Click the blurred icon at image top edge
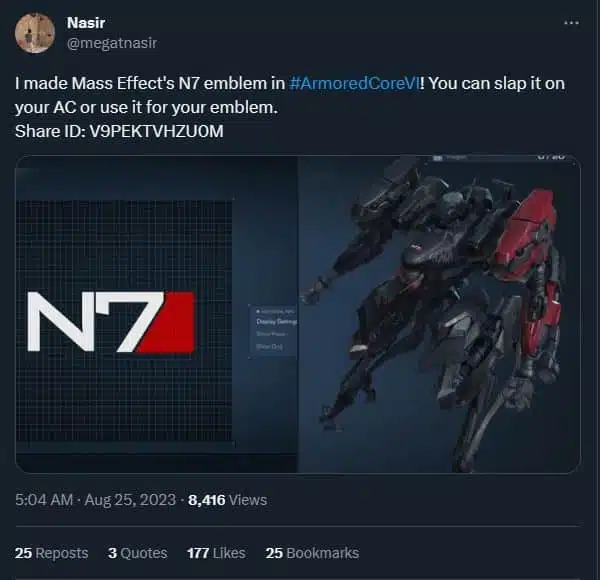Viewport: 600px width, 580px height. pyautogui.click(x=438, y=158)
